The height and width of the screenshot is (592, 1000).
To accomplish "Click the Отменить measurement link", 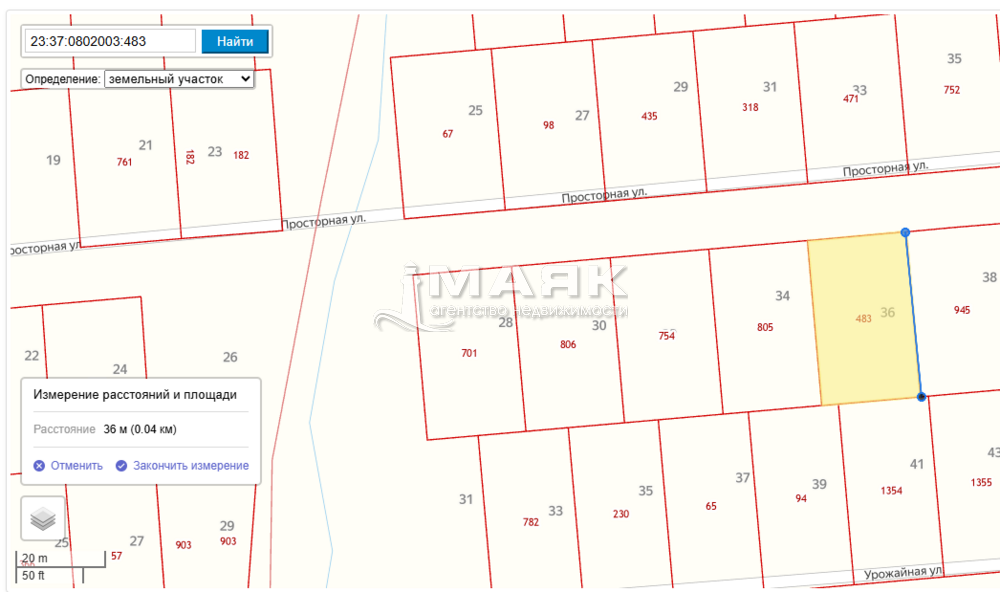I will (x=77, y=465).
